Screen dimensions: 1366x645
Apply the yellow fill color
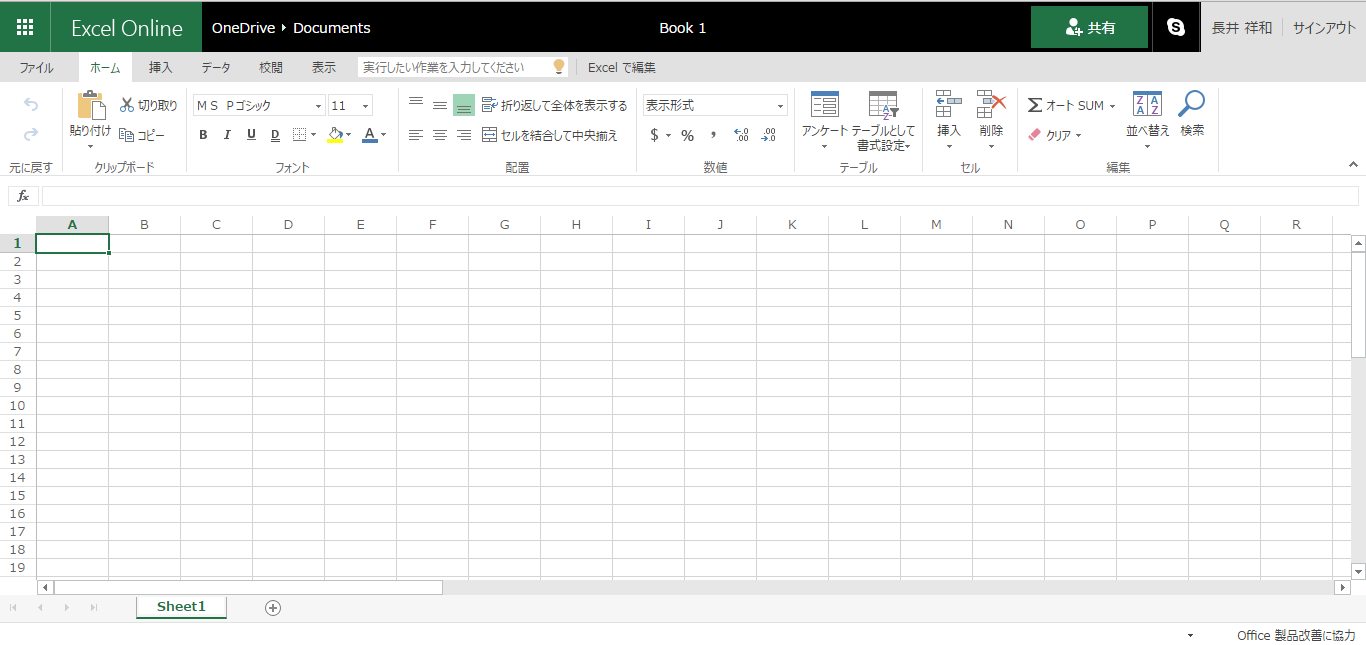click(x=335, y=135)
